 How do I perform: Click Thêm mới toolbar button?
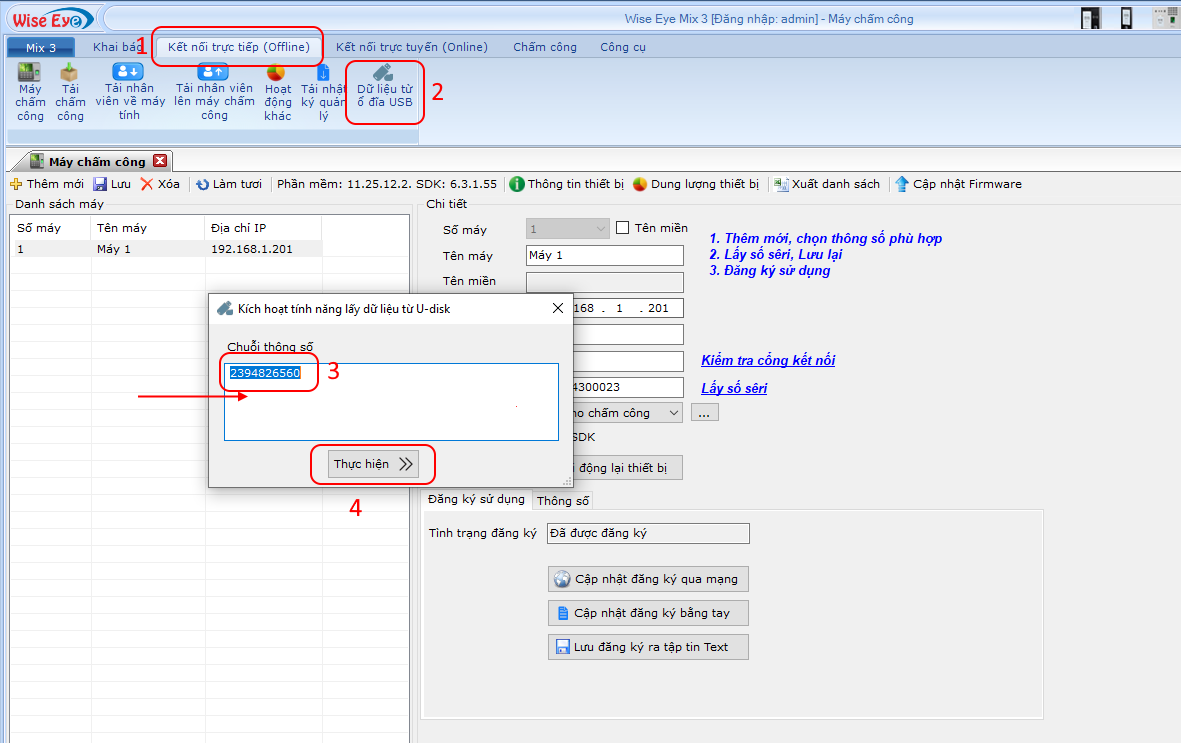click(47, 184)
